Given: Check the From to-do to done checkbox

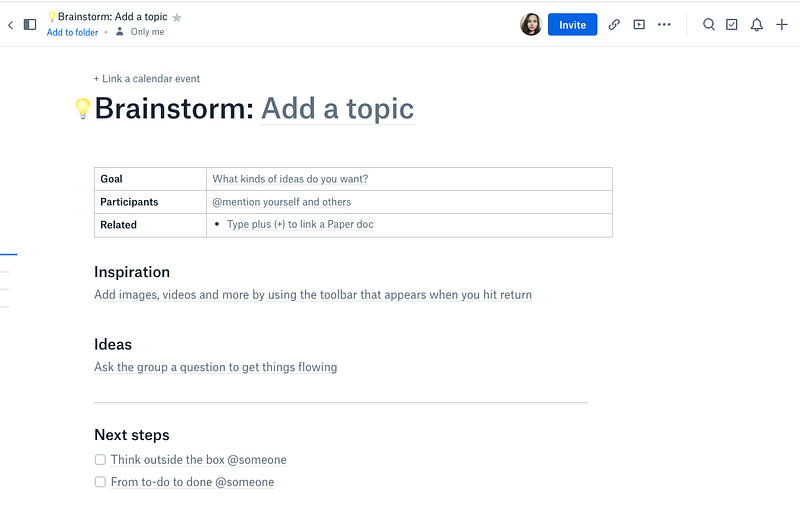Looking at the screenshot, I should pyautogui.click(x=100, y=482).
